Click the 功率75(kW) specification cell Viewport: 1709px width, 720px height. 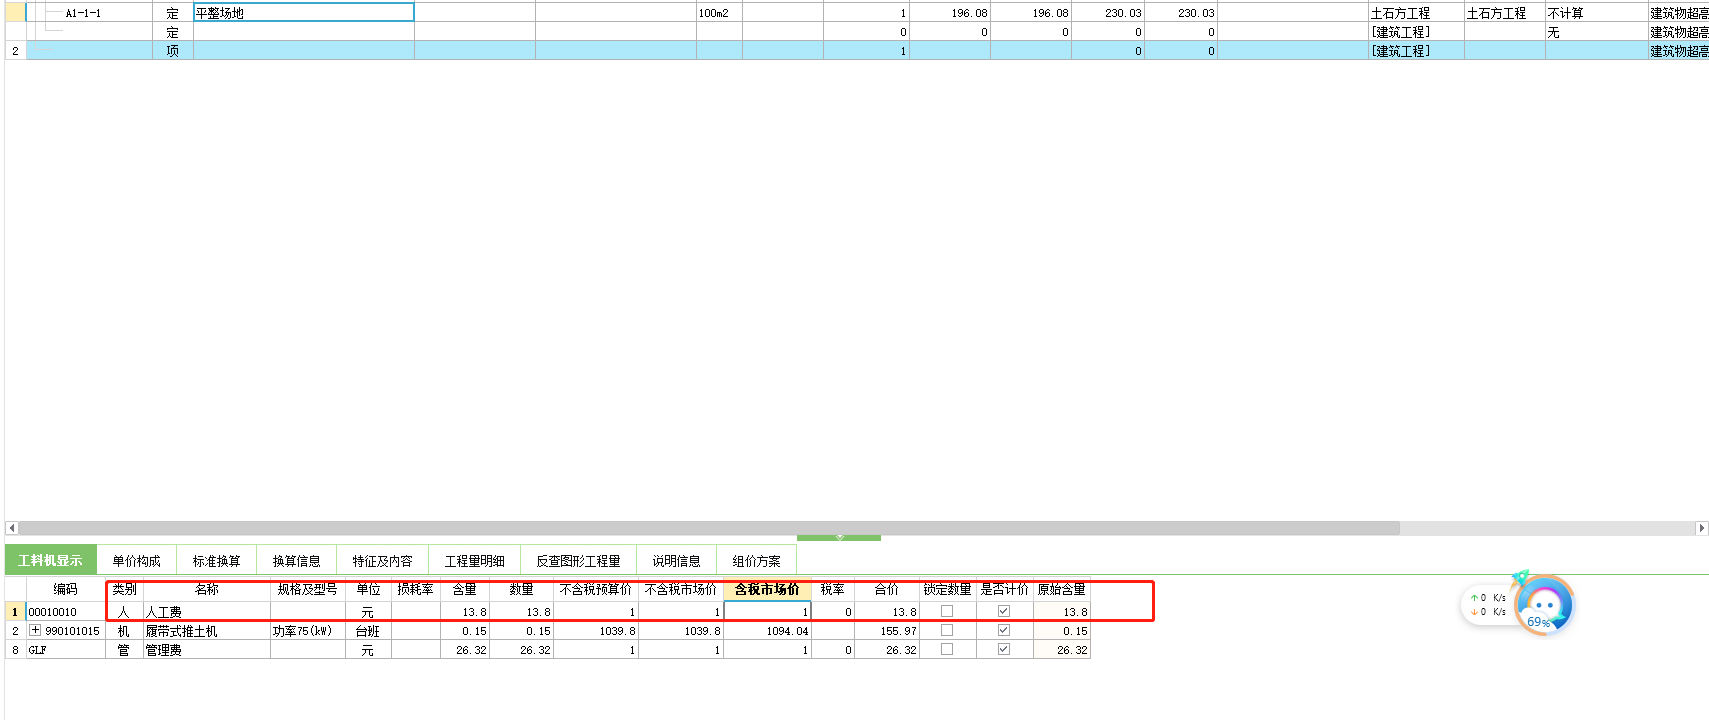tap(307, 630)
